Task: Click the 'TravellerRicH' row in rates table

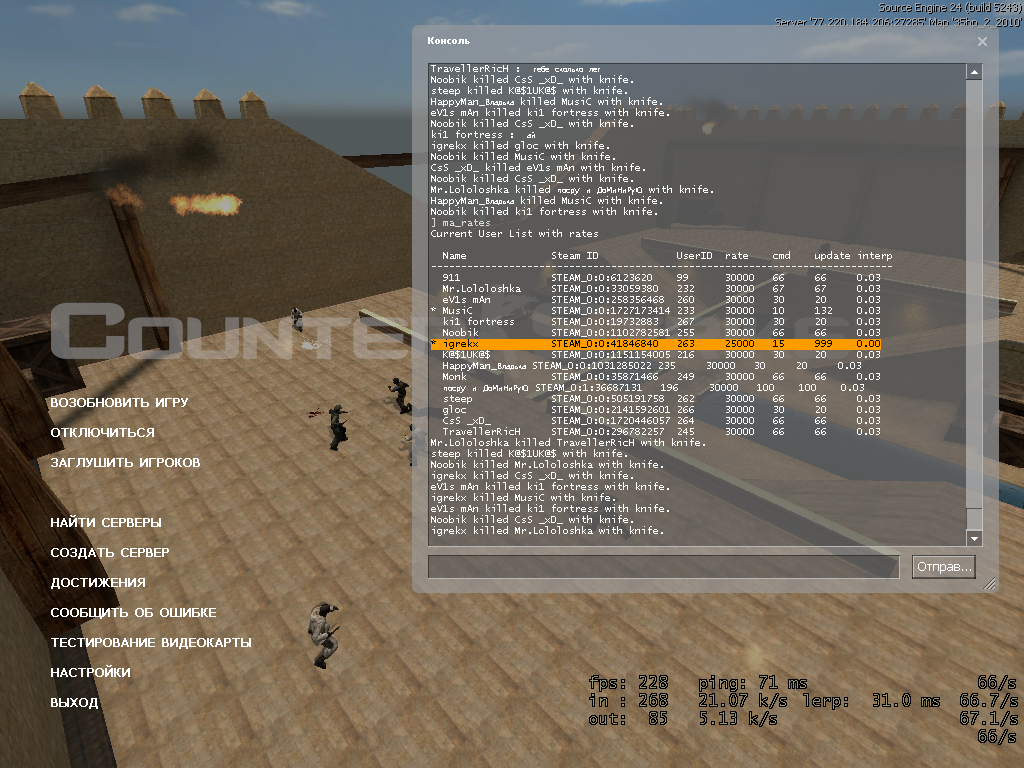Action: pyautogui.click(x=661, y=432)
